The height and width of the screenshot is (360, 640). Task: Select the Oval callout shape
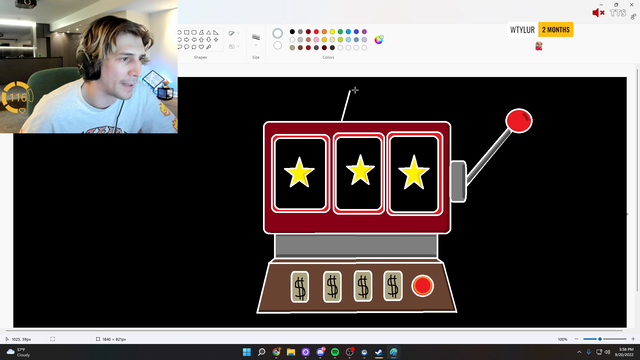click(187, 47)
